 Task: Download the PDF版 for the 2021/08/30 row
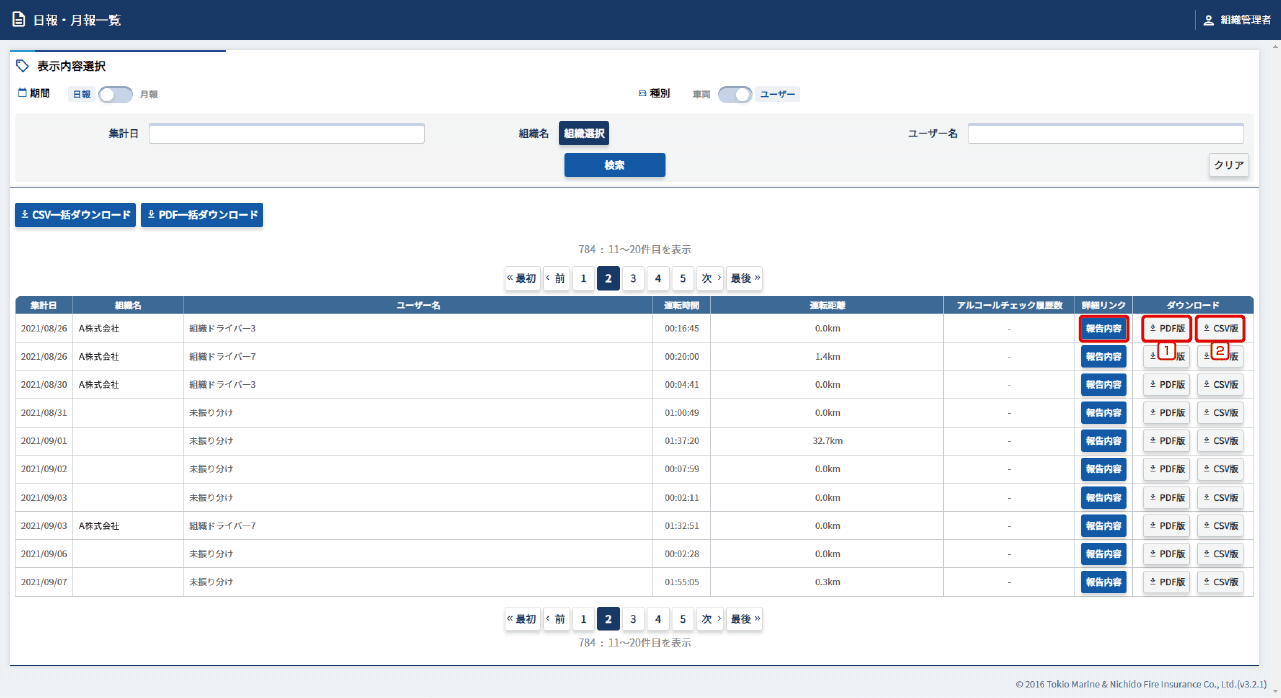coord(1166,385)
